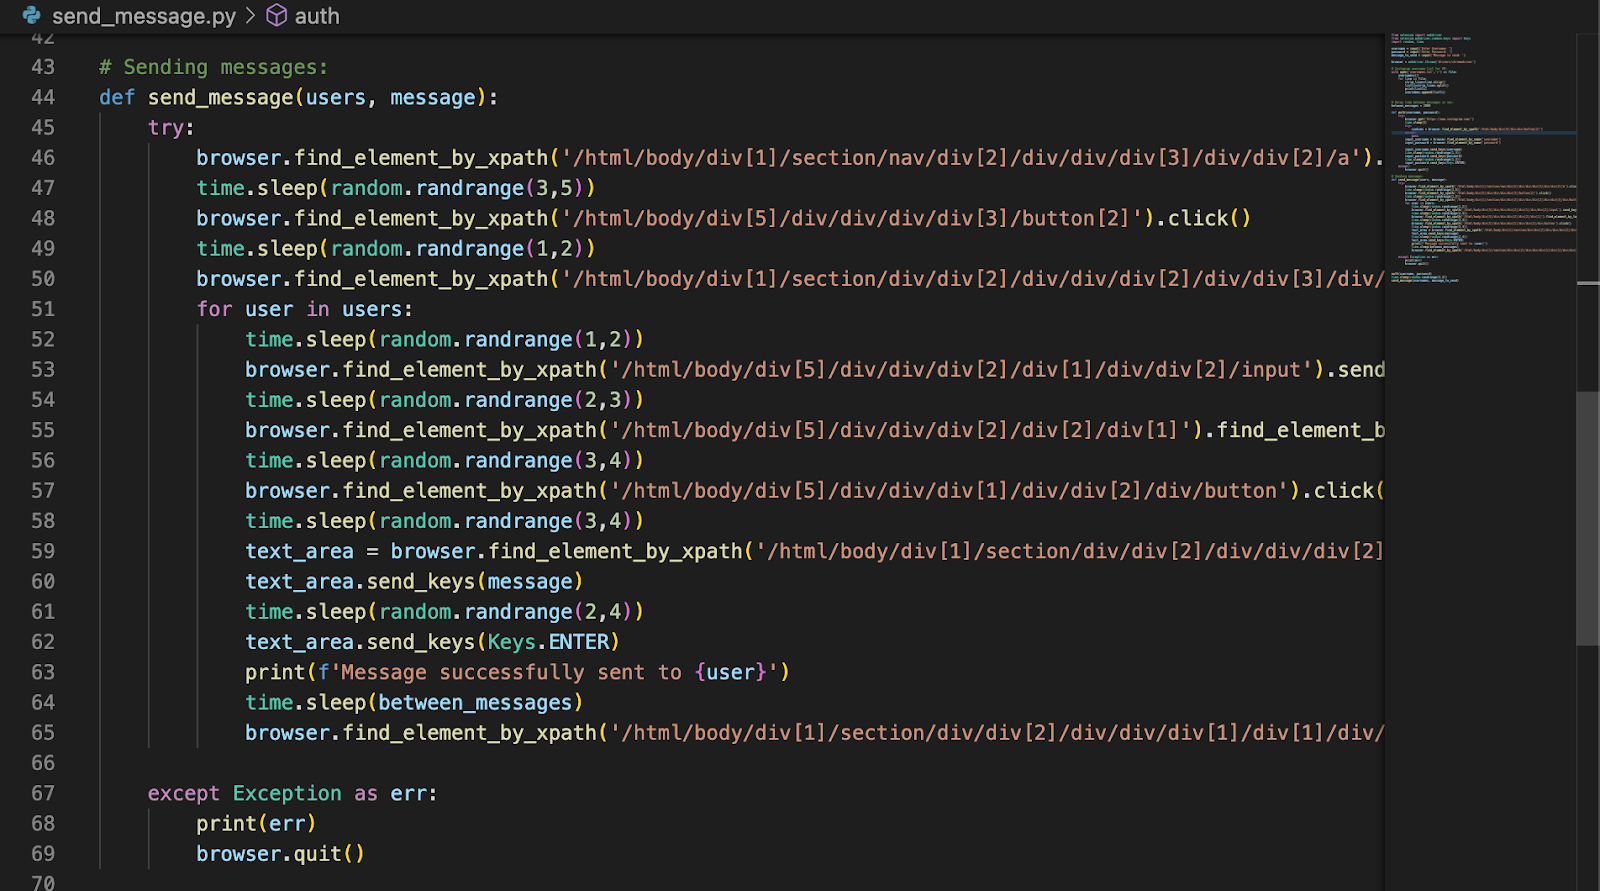Select the auth breadcrumb label
Image resolution: width=1600 pixels, height=891 pixels.
click(317, 16)
